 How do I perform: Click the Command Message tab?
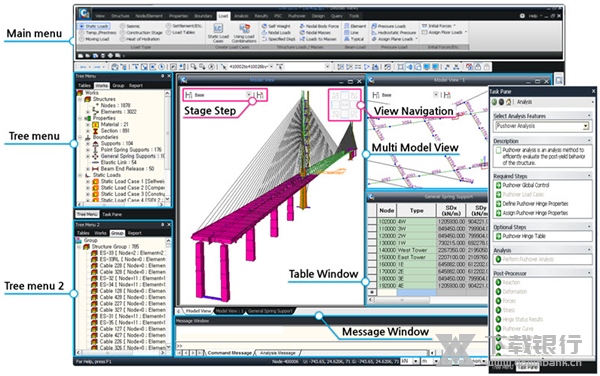click(230, 353)
